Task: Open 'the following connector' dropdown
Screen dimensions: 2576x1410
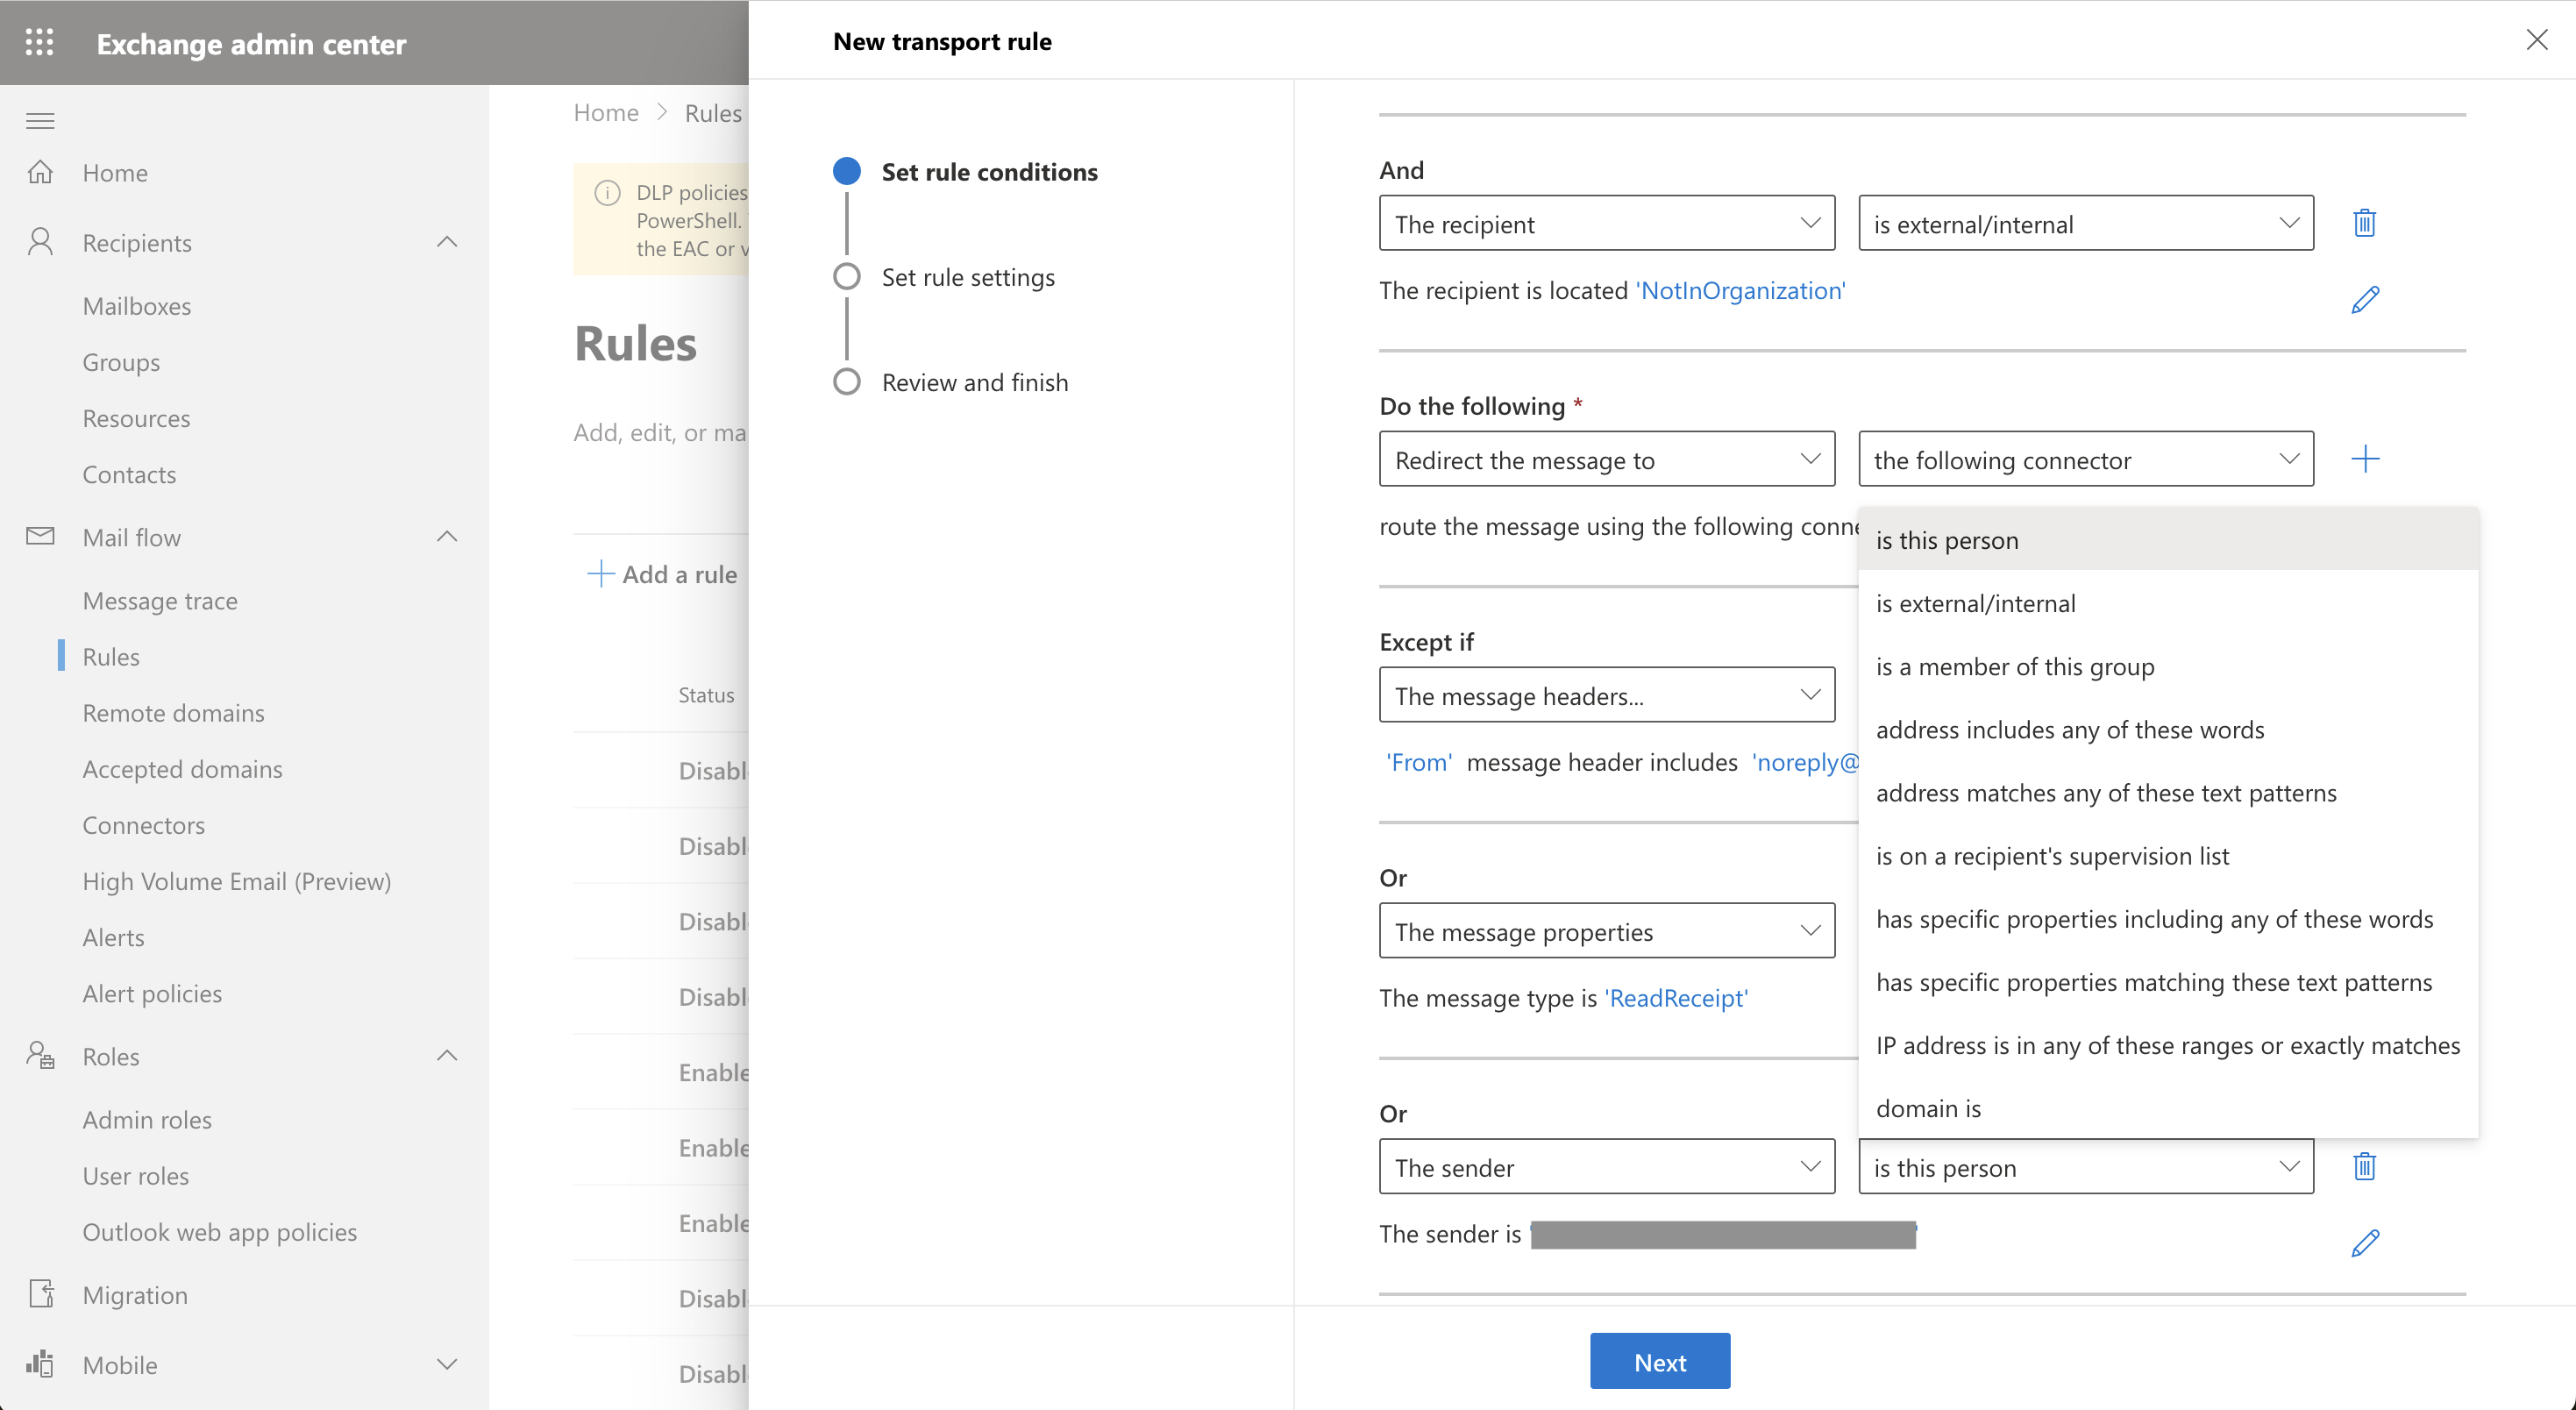Action: point(2086,459)
